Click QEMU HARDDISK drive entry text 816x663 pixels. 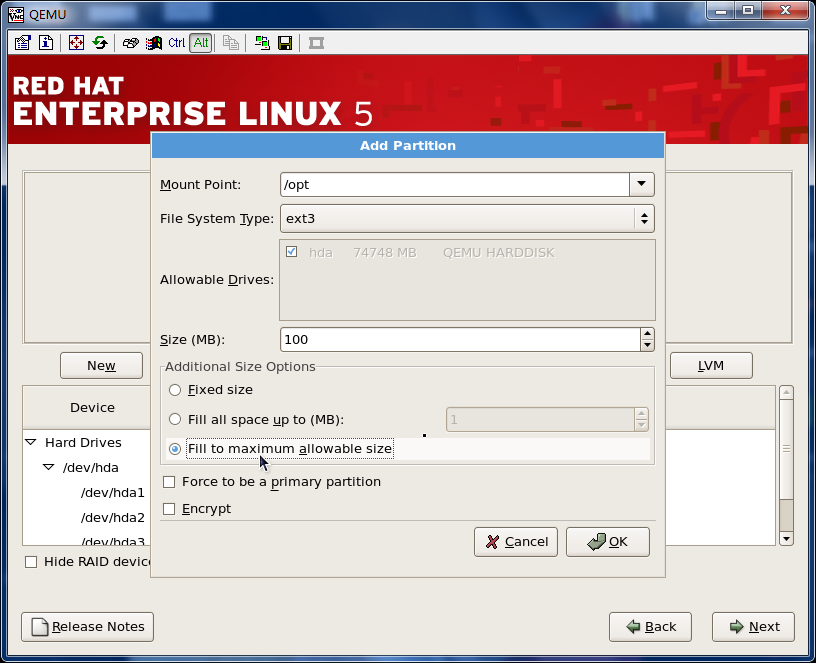[x=499, y=252]
